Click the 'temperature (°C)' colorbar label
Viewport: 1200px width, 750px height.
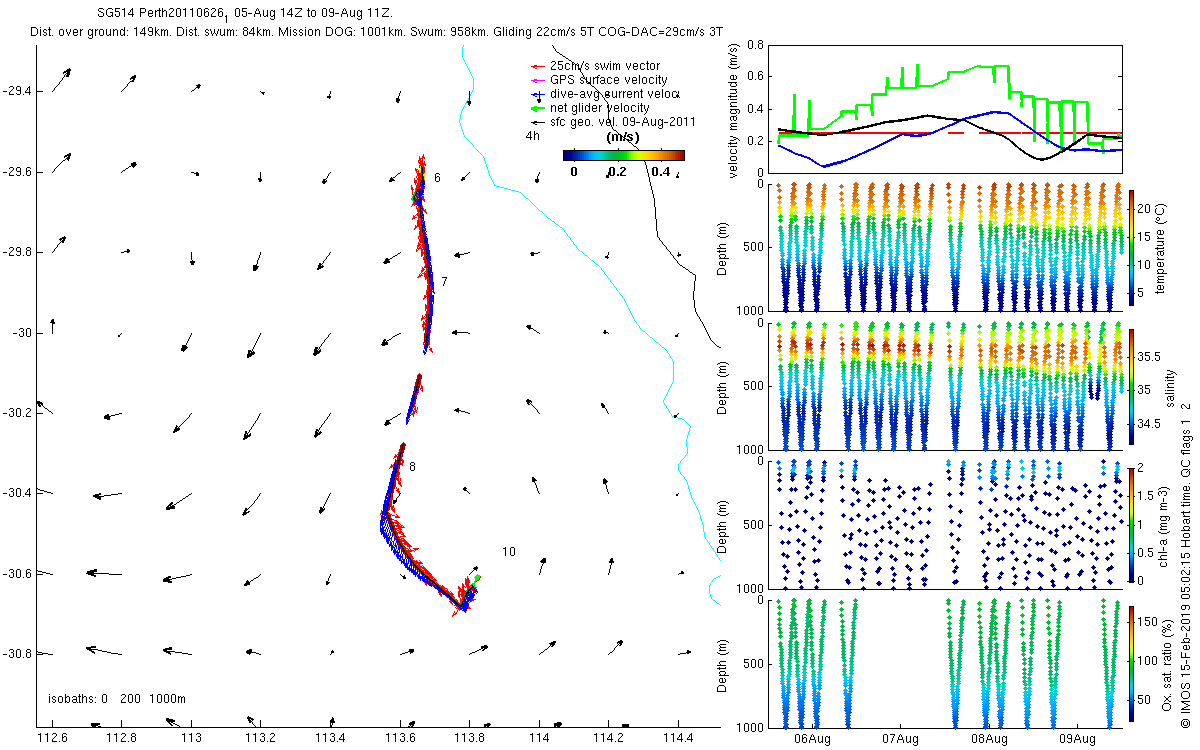click(x=1161, y=247)
